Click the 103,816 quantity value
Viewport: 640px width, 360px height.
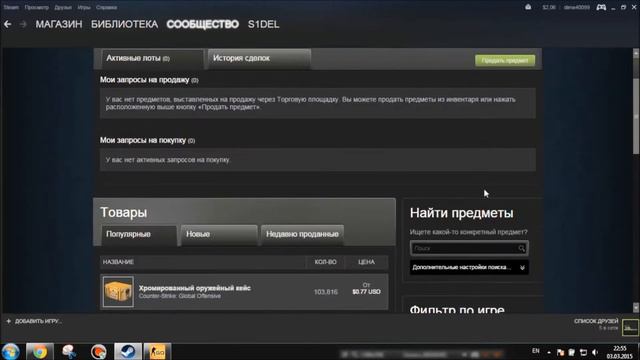[x=326, y=292]
